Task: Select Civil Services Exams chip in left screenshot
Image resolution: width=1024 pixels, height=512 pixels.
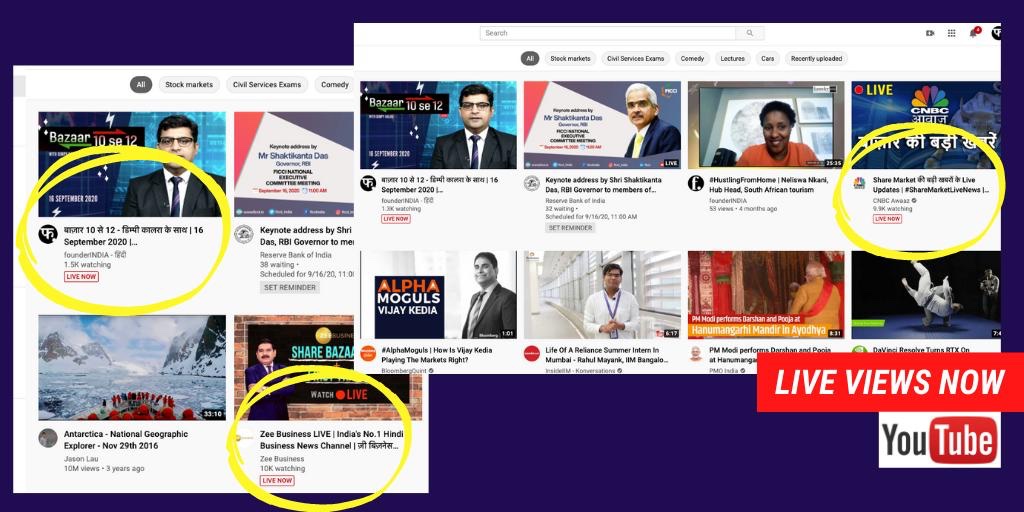Action: [x=267, y=84]
